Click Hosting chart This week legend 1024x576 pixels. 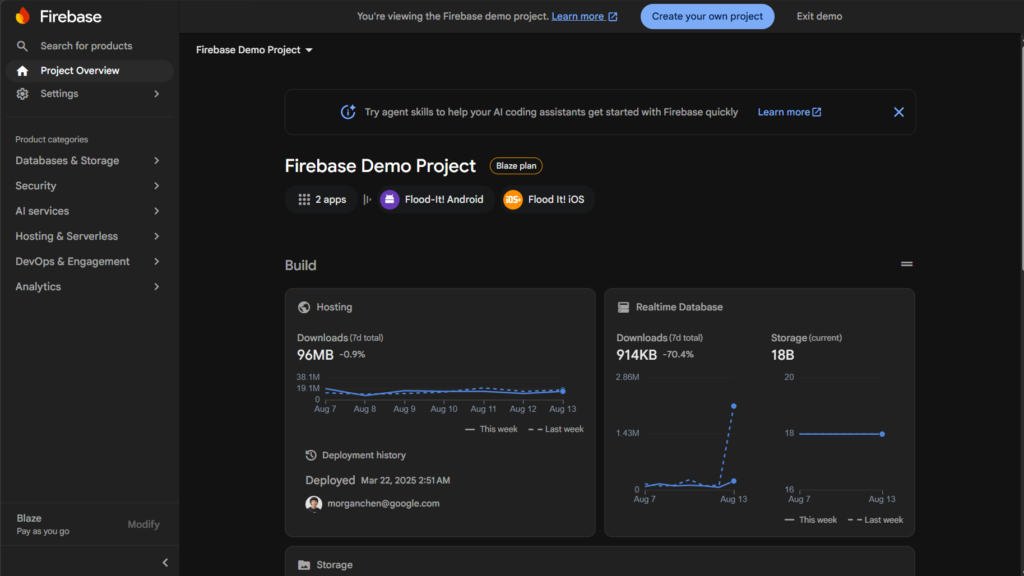491,429
